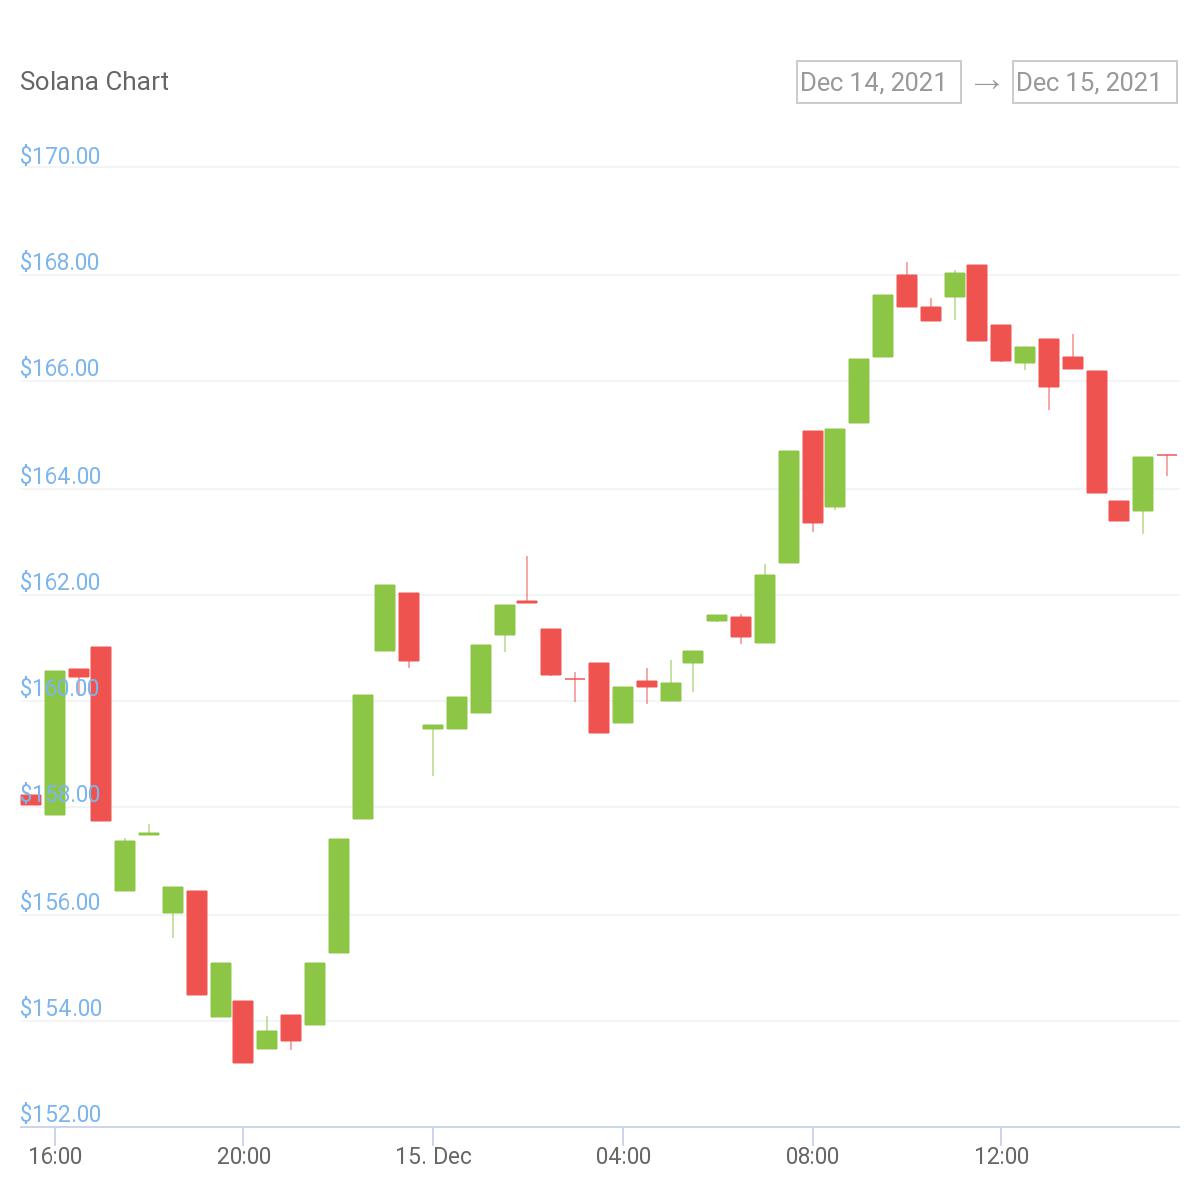Screen dimensions: 1200x1200
Task: Click the $166.00 price axis label
Action: (x=60, y=368)
